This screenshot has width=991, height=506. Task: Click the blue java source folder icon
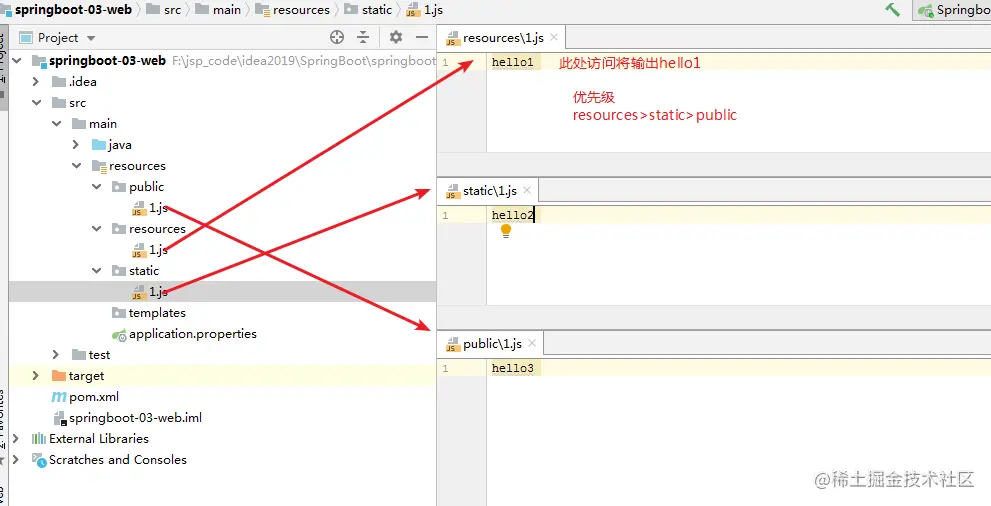pos(99,145)
